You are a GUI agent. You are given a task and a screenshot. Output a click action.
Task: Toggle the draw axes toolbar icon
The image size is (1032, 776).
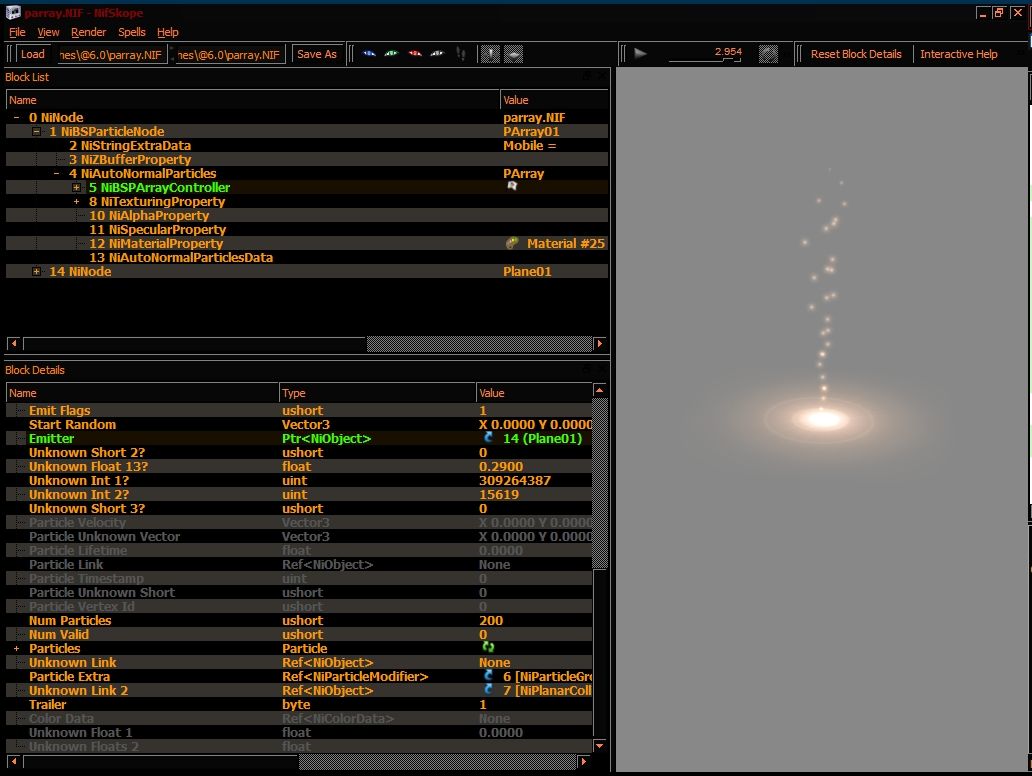pyautogui.click(x=490, y=54)
